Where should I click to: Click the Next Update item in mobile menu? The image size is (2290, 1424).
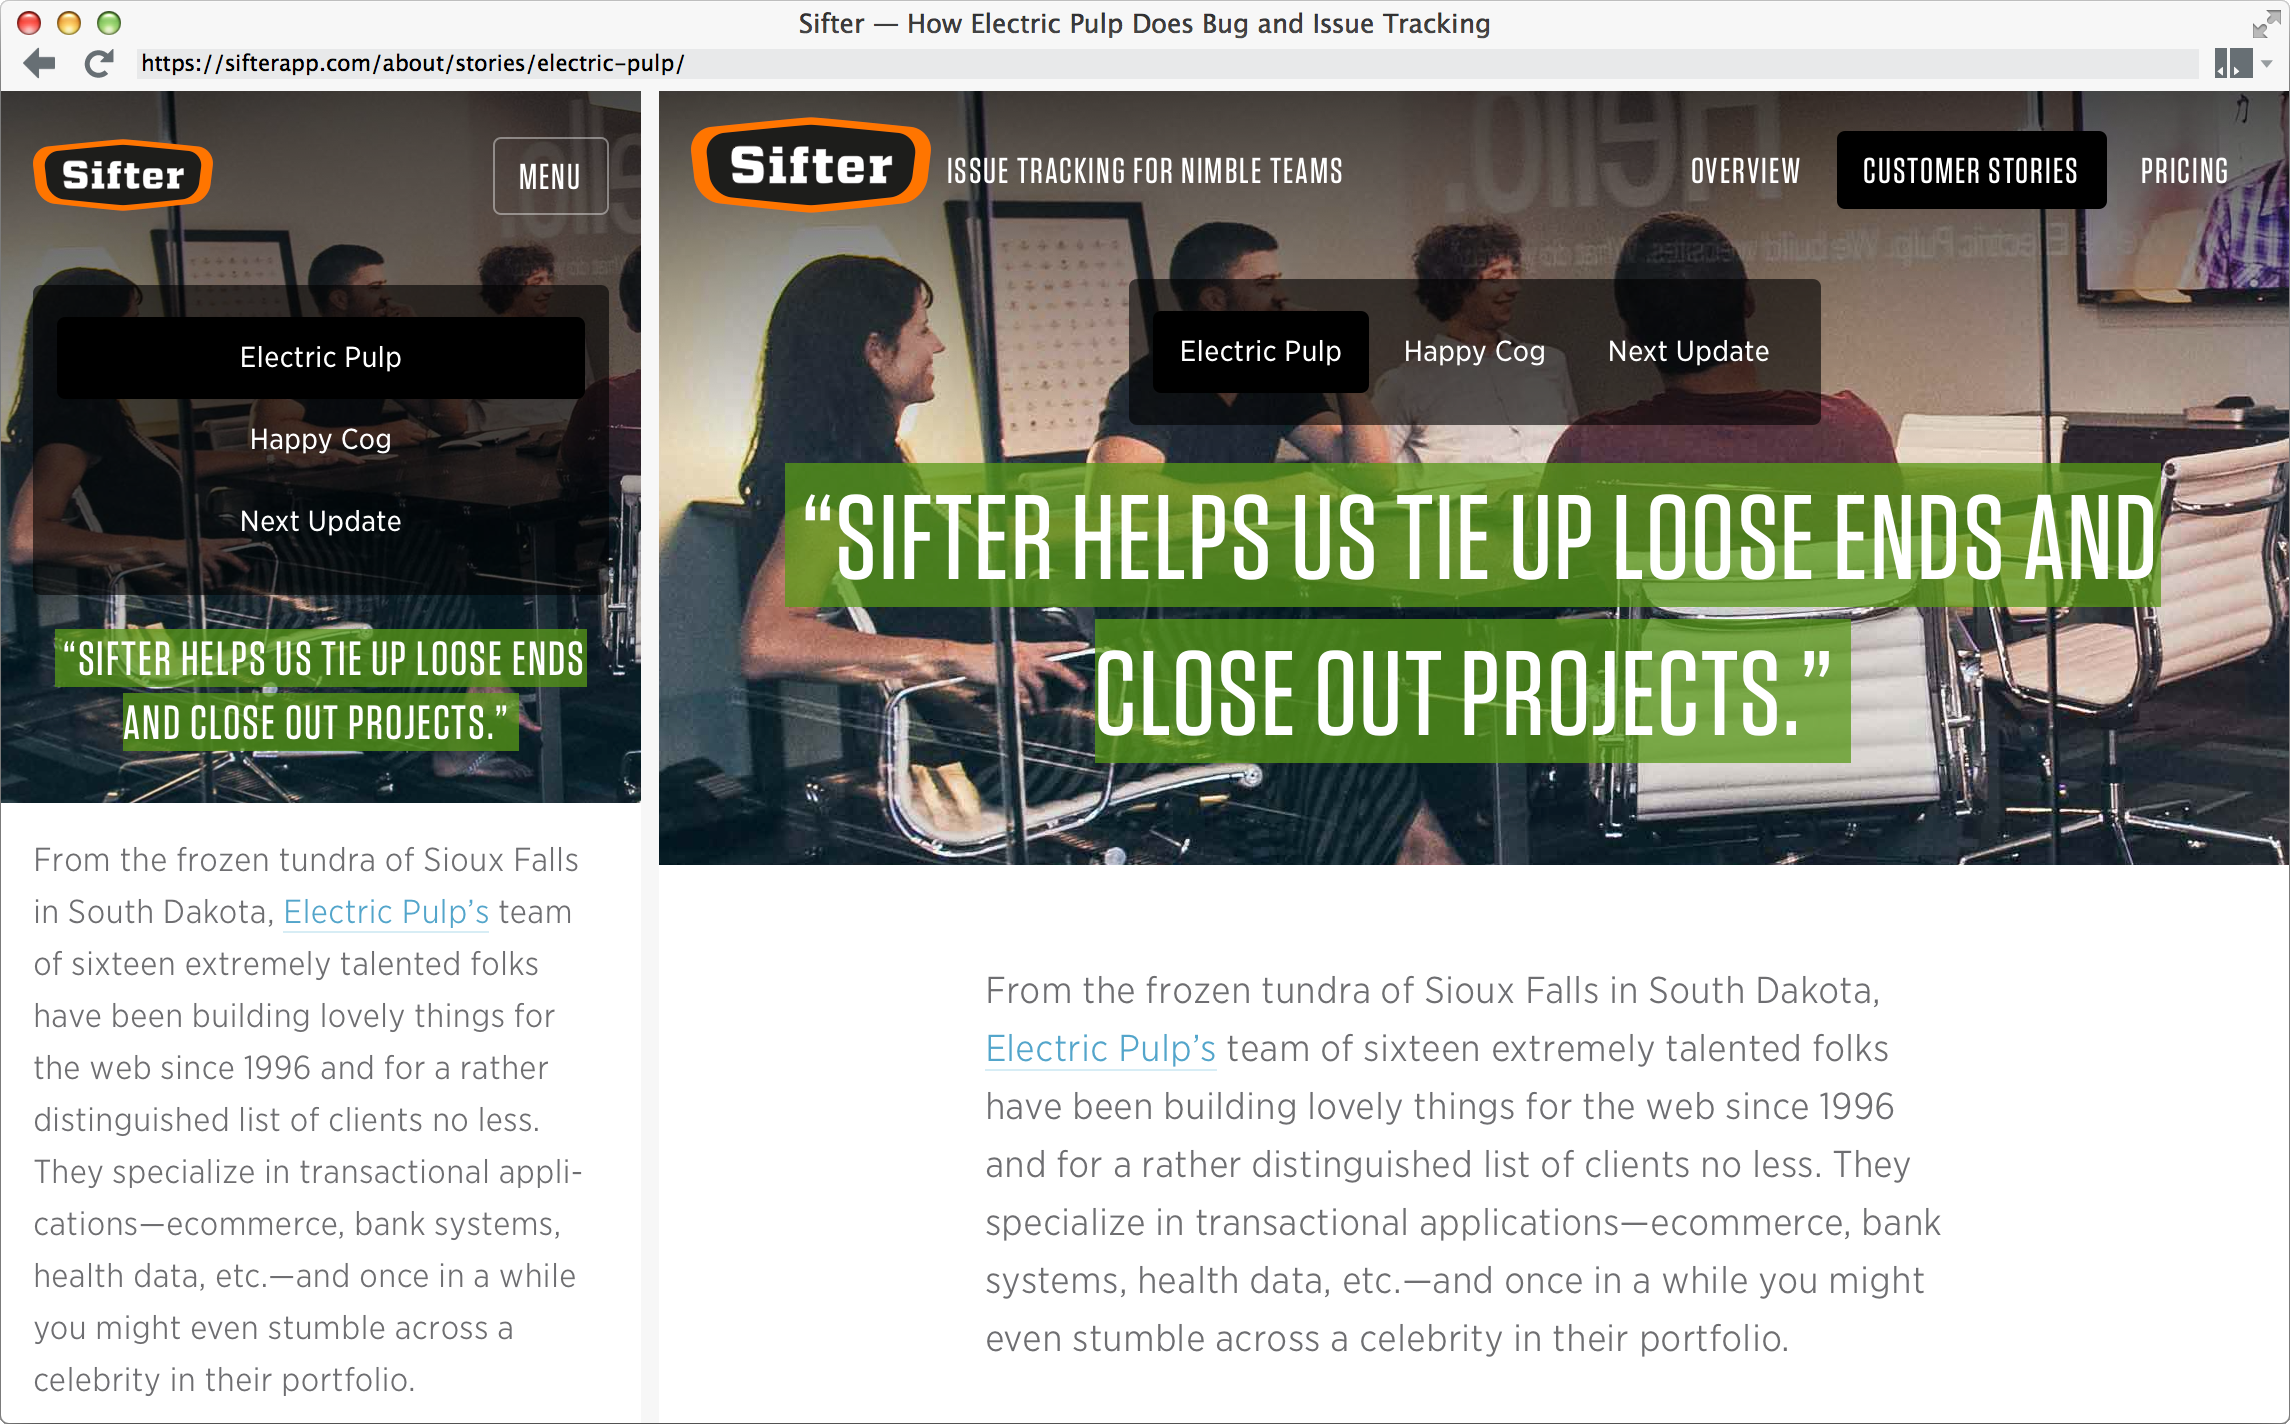tap(320, 518)
